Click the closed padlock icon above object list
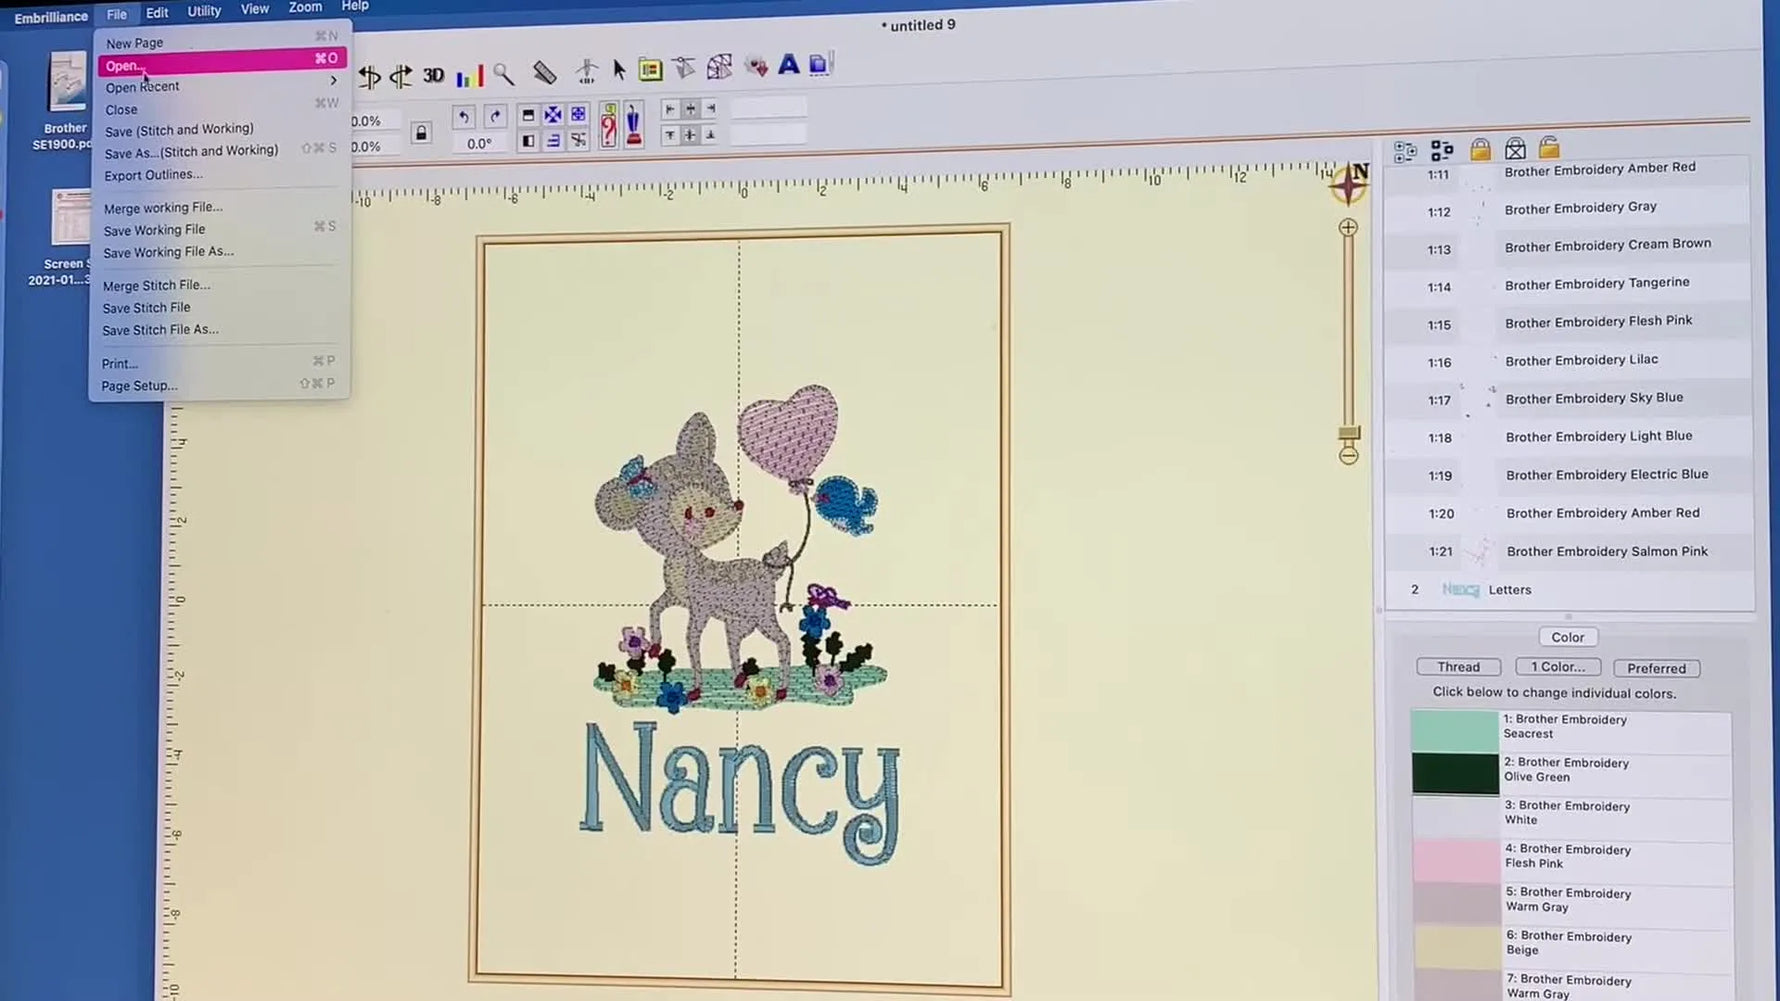Screen dimensions: 1780x1001 (x=1480, y=149)
